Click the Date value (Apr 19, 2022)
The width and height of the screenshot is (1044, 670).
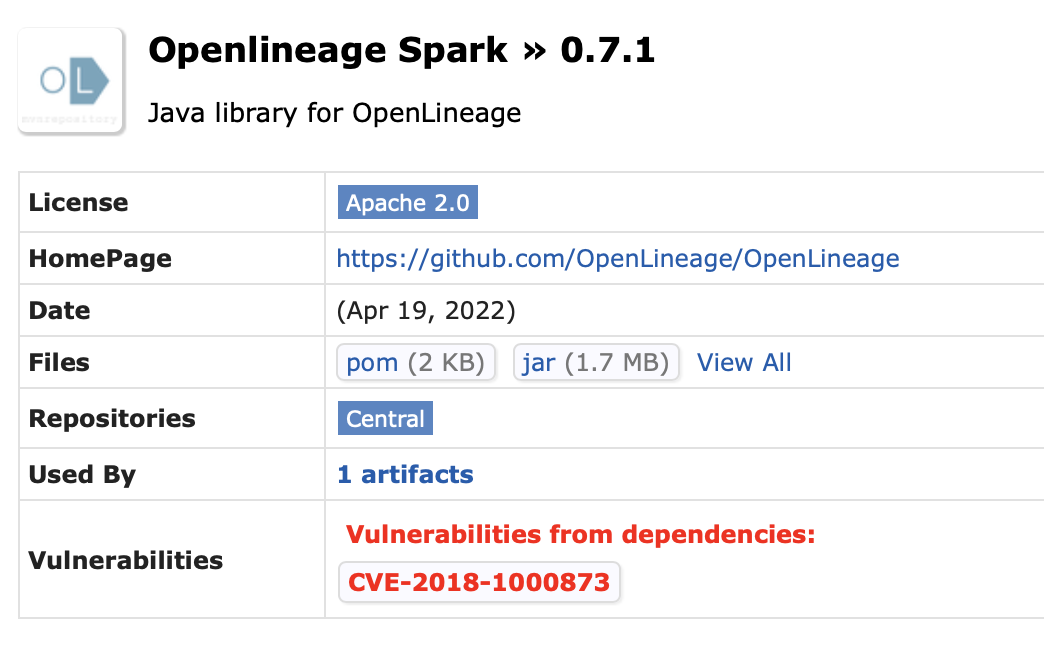pos(425,310)
